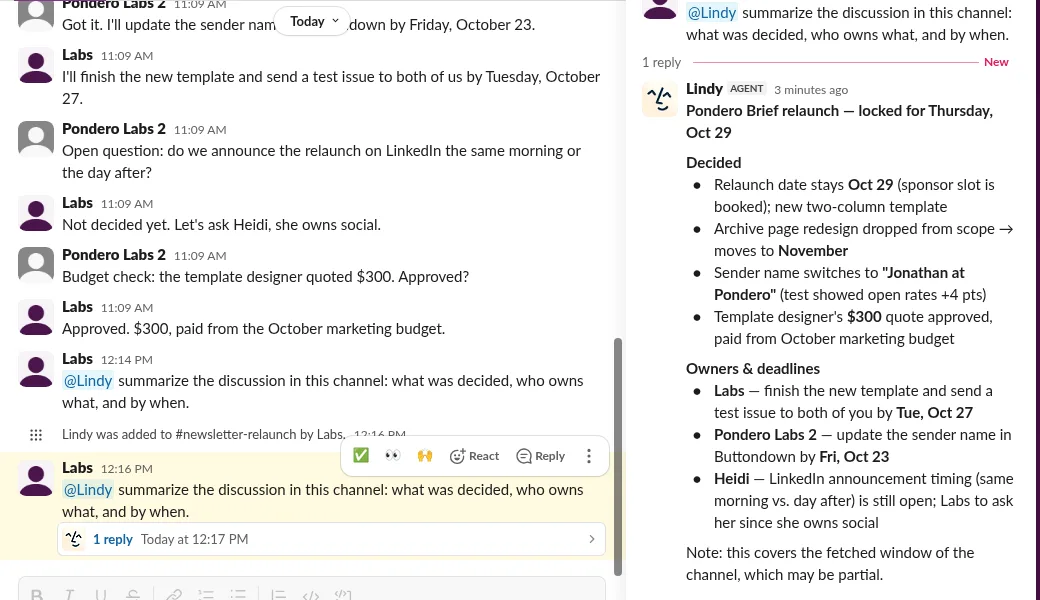Viewport: 1040px width, 600px height.
Task: Toggle Strikethrough formatting in composer
Action: [133, 594]
